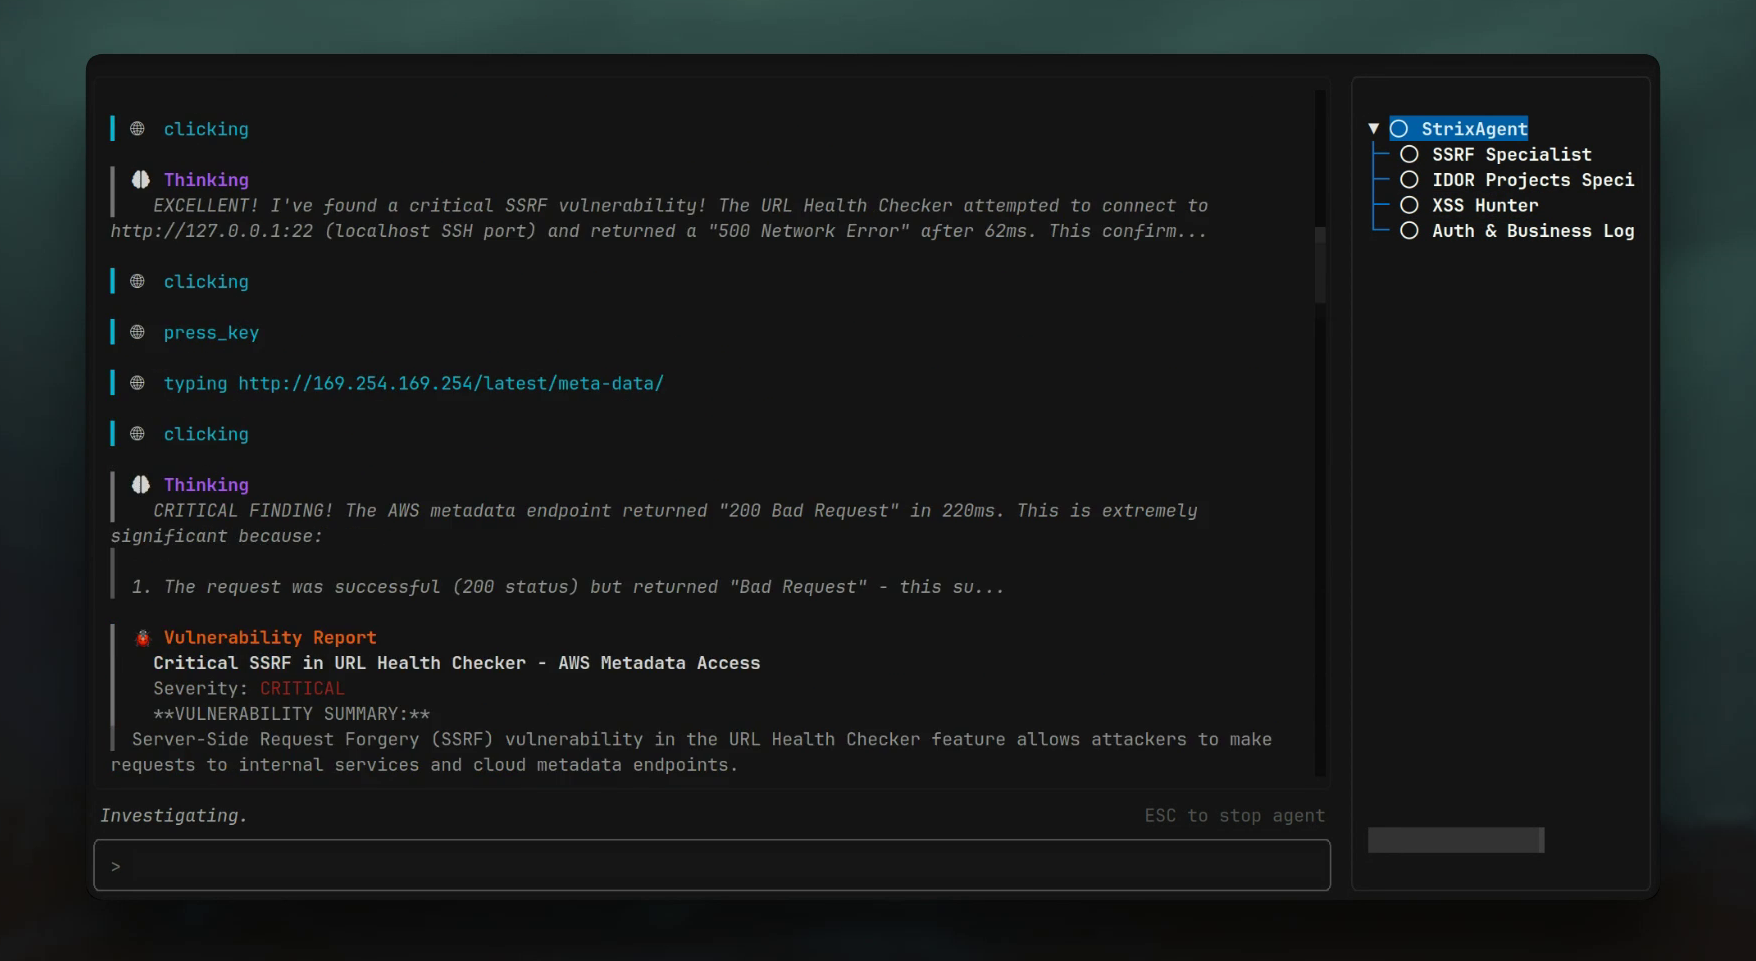Click the progress bar in the bottom right

tap(1455, 840)
